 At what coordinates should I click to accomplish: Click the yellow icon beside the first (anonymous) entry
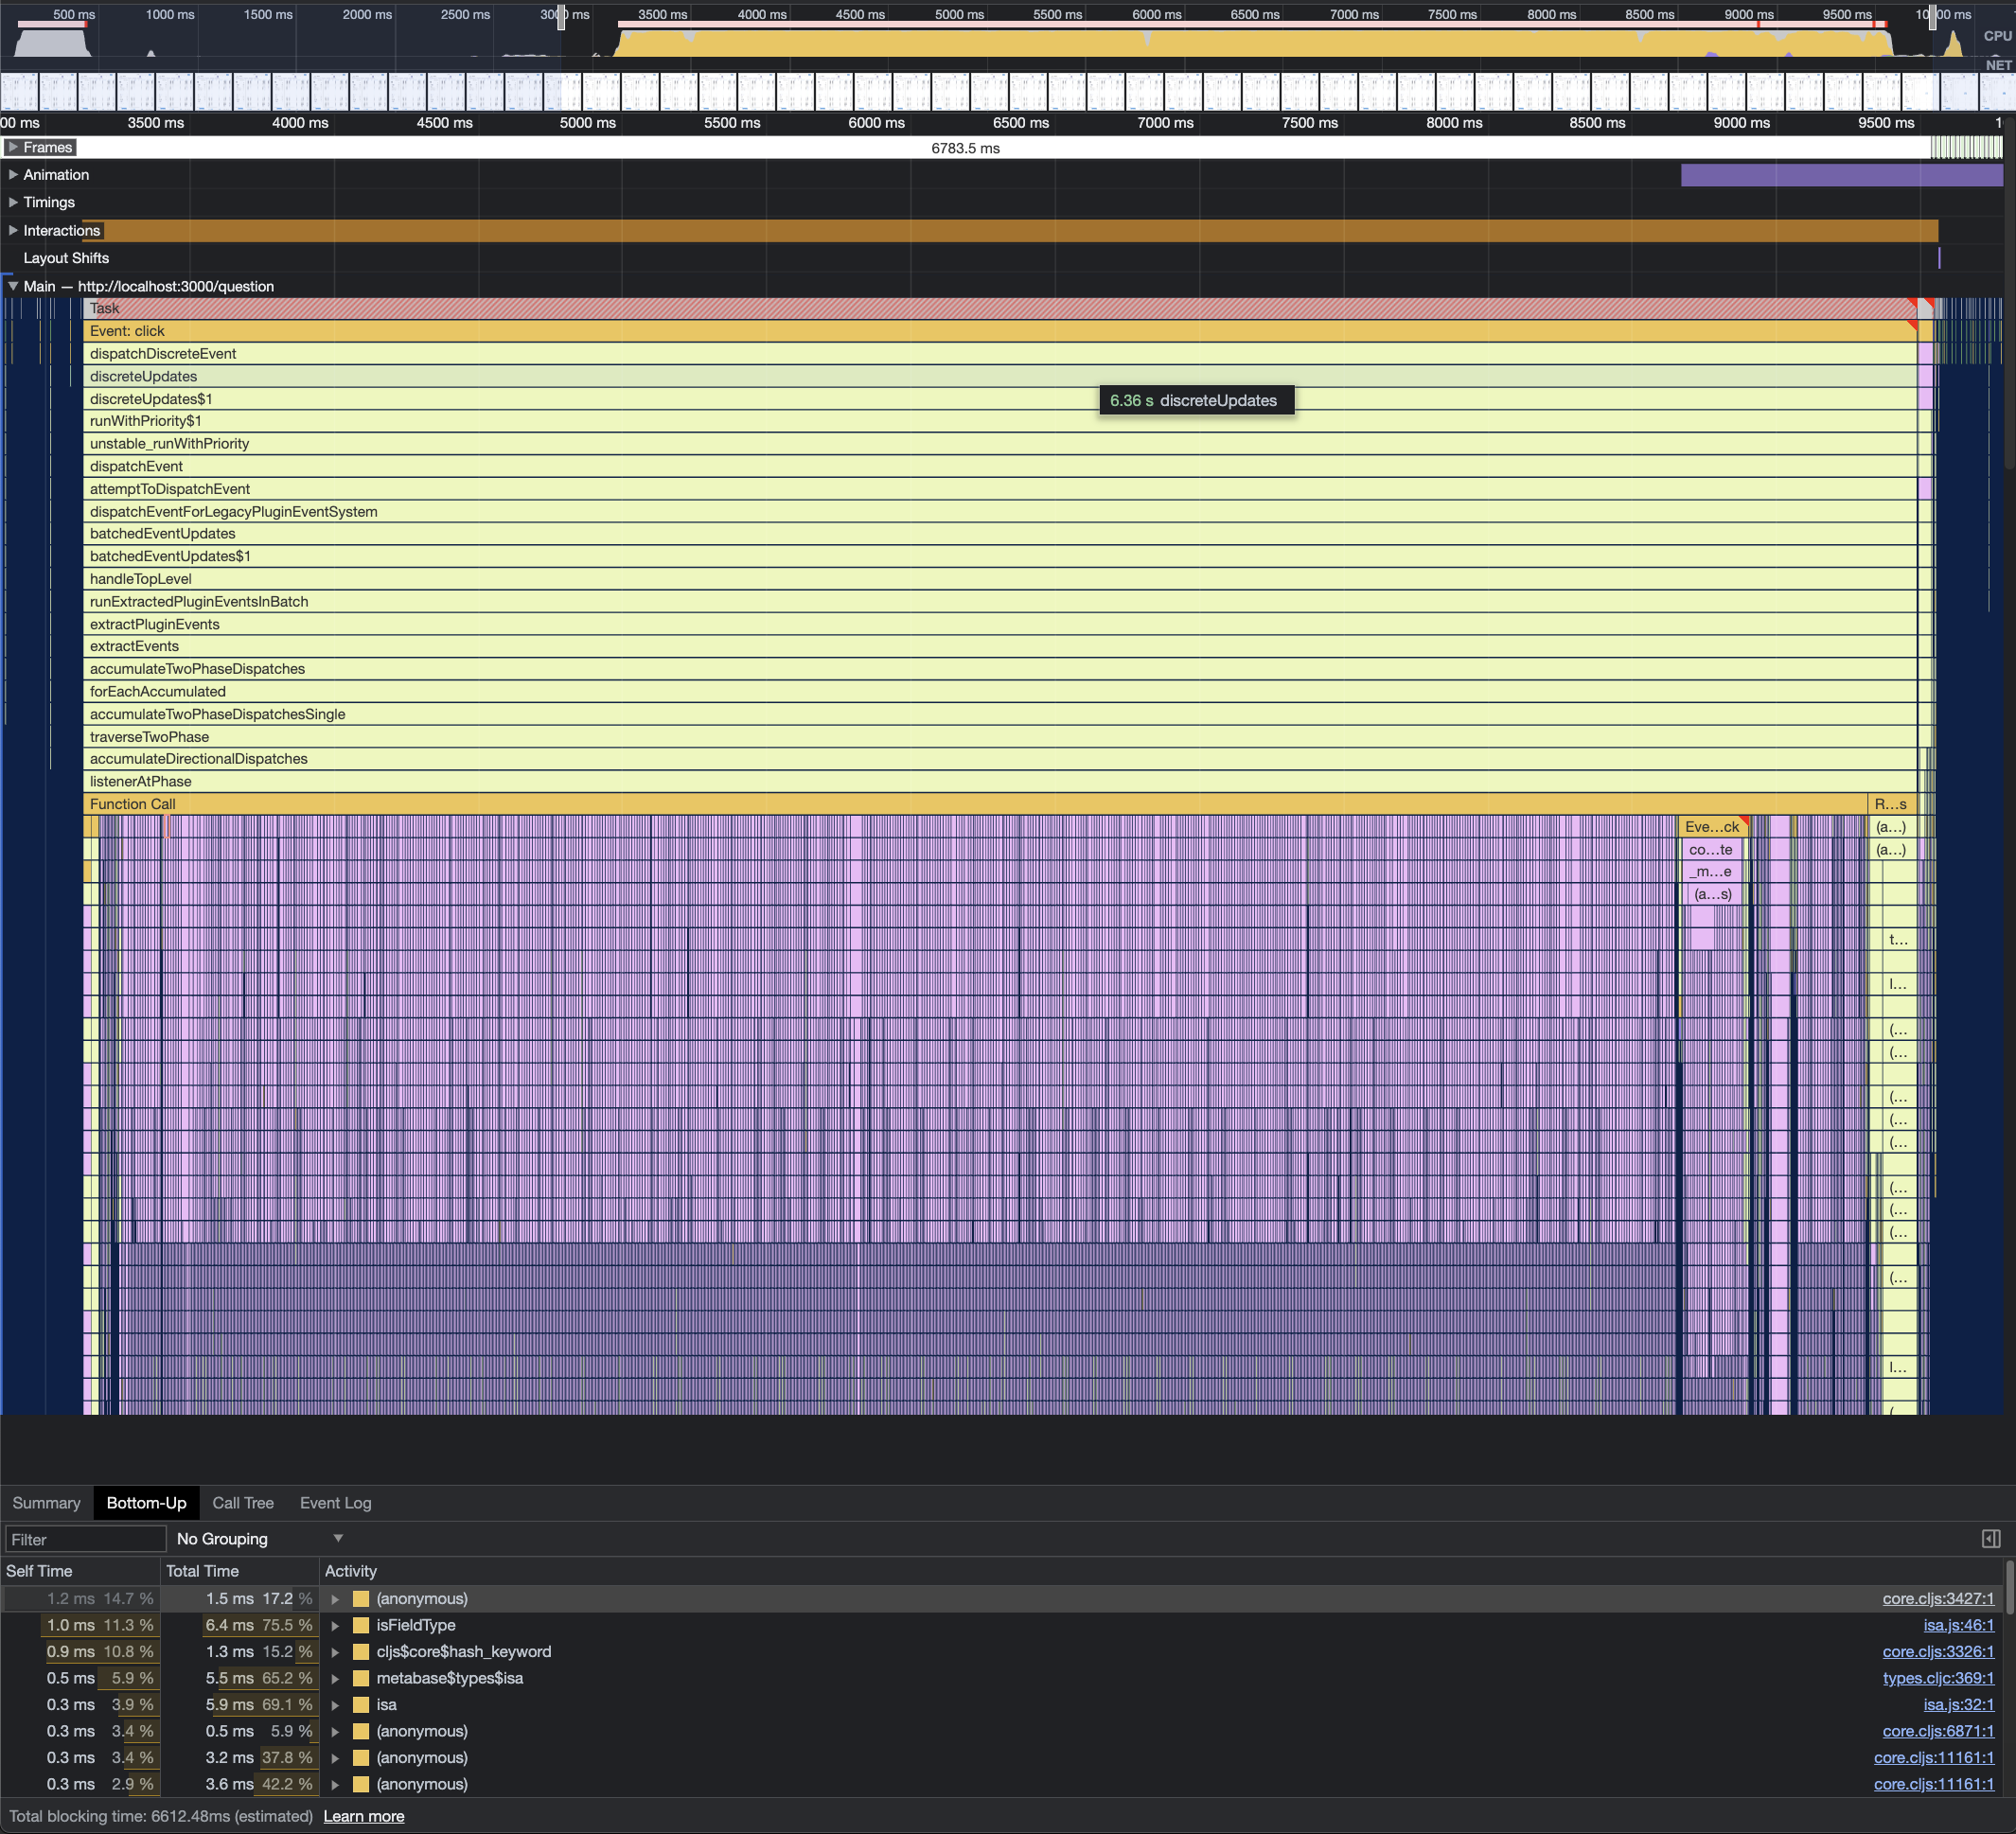tap(360, 1598)
